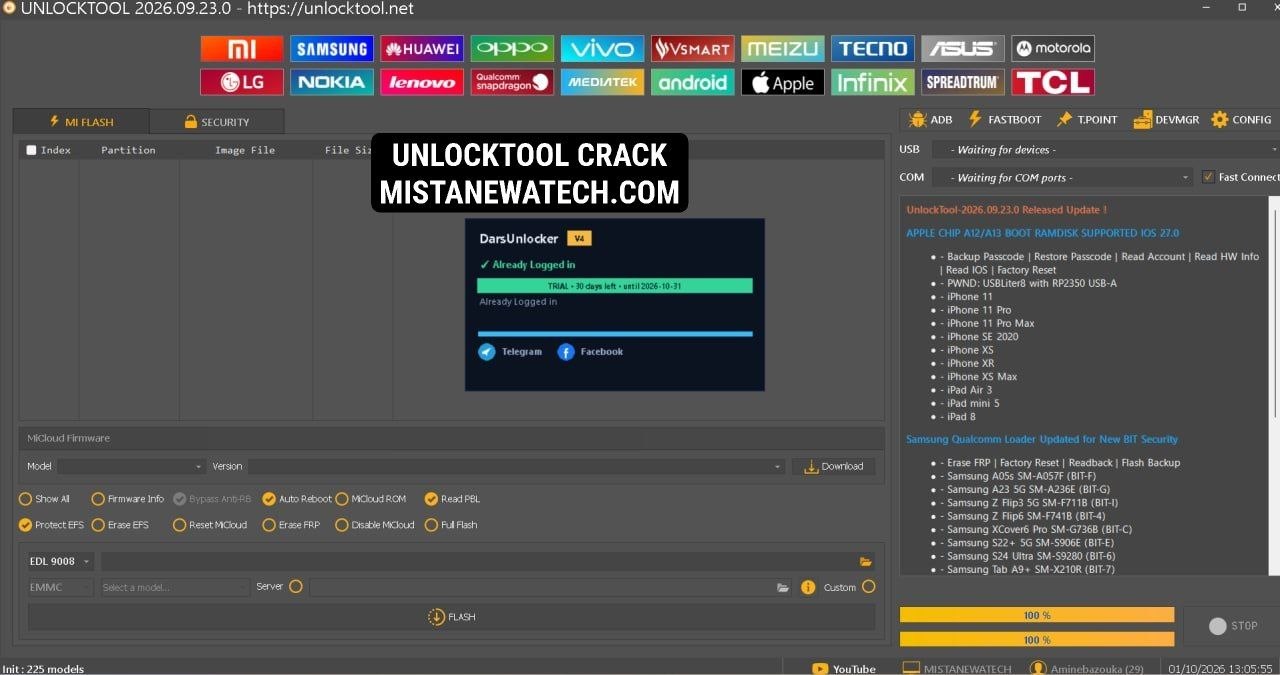Choose the Tecno brand icon
This screenshot has height=675, width=1280.
(873, 48)
